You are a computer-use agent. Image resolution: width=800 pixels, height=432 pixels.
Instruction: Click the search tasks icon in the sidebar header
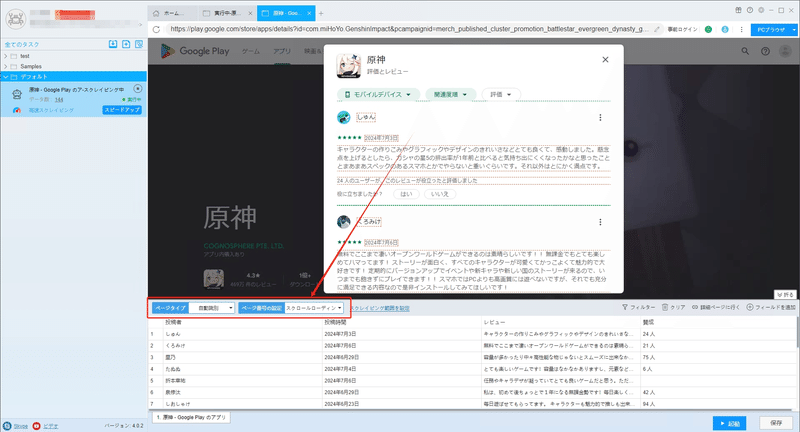[139, 44]
